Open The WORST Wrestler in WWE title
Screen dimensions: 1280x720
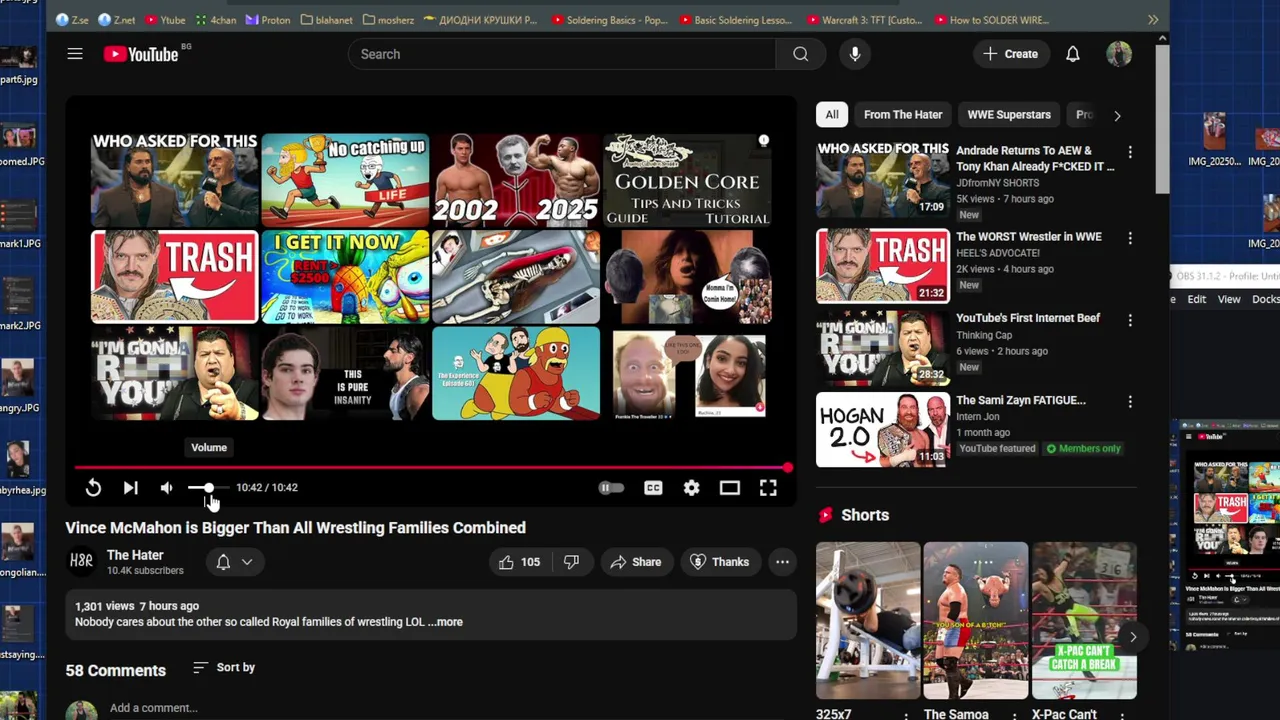1028,237
